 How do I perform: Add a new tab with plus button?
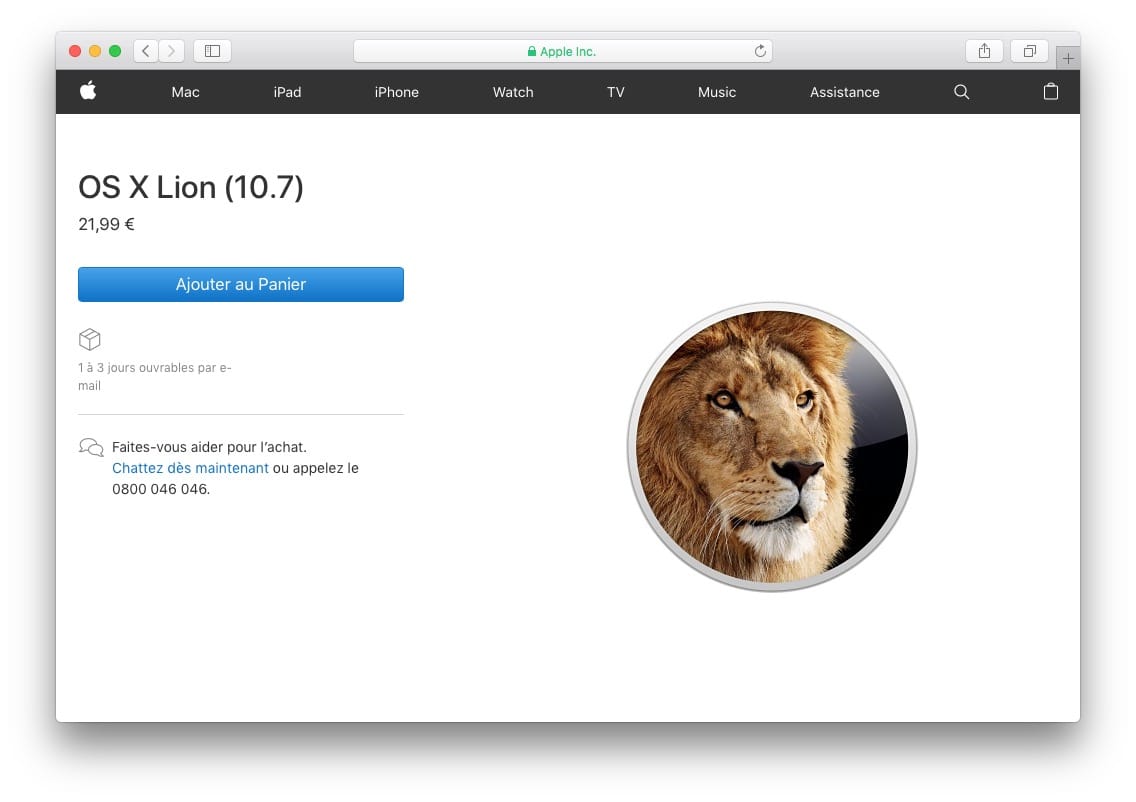tap(1068, 58)
